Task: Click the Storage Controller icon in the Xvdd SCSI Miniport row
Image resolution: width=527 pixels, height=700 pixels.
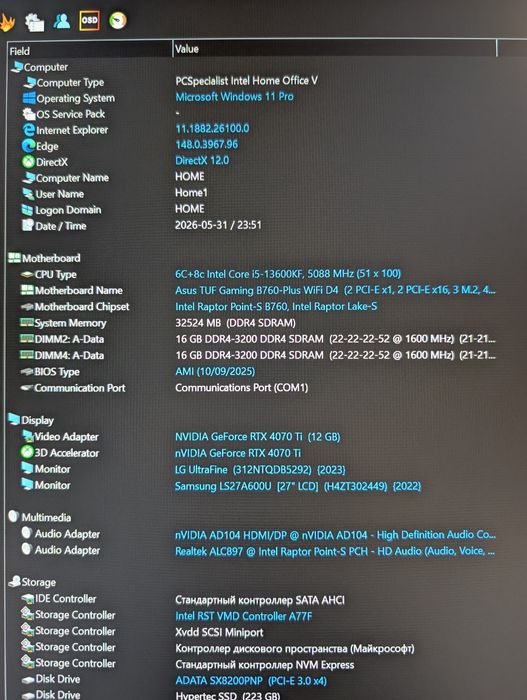Action: point(28,630)
